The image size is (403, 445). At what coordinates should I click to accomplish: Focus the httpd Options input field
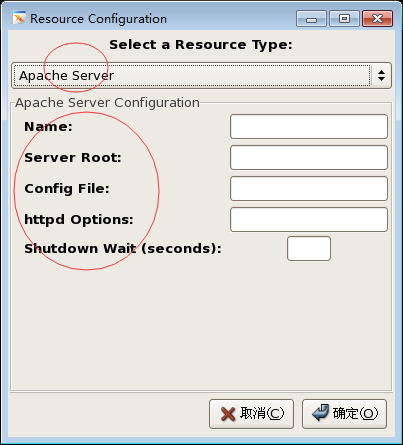(309, 220)
